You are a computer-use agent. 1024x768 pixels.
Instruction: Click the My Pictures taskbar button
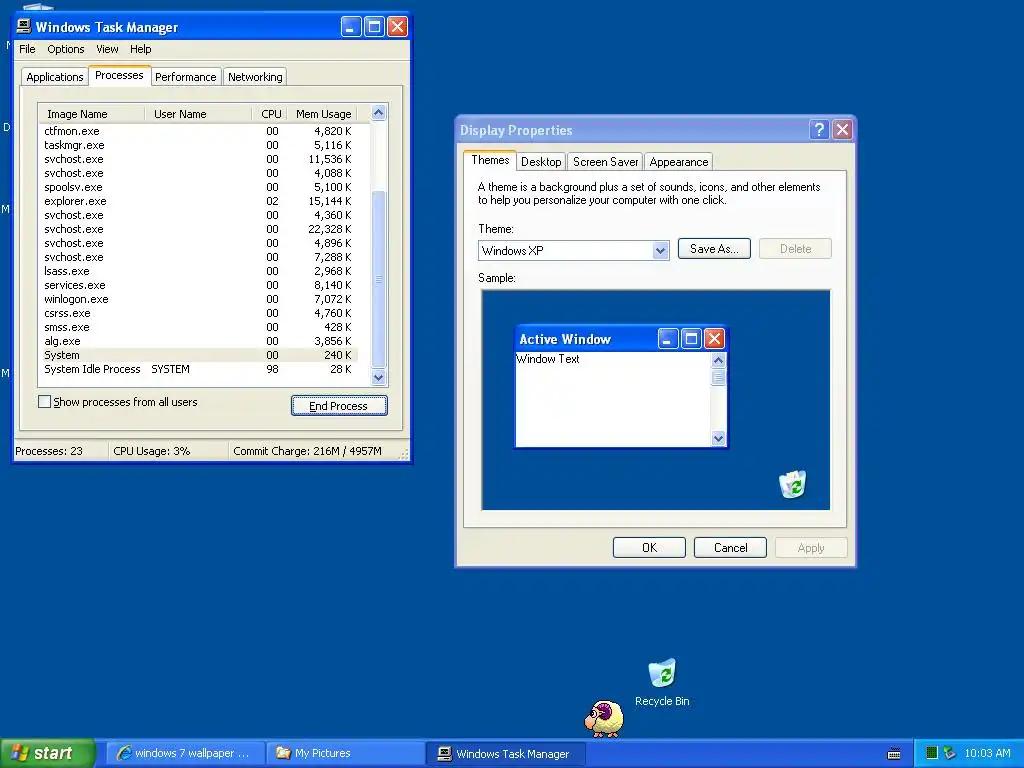346,754
